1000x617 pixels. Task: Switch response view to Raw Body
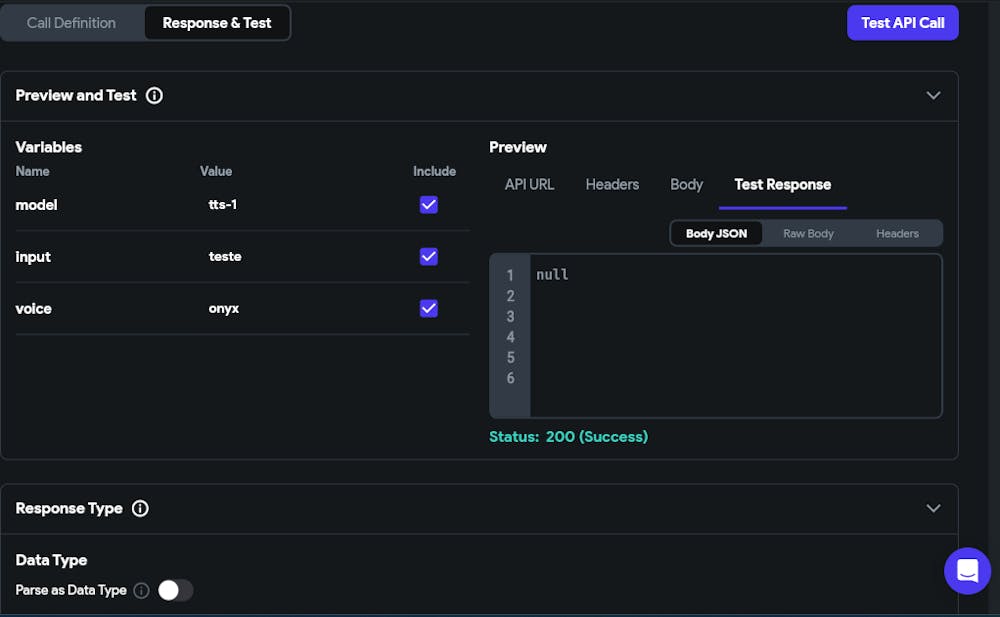[808, 233]
